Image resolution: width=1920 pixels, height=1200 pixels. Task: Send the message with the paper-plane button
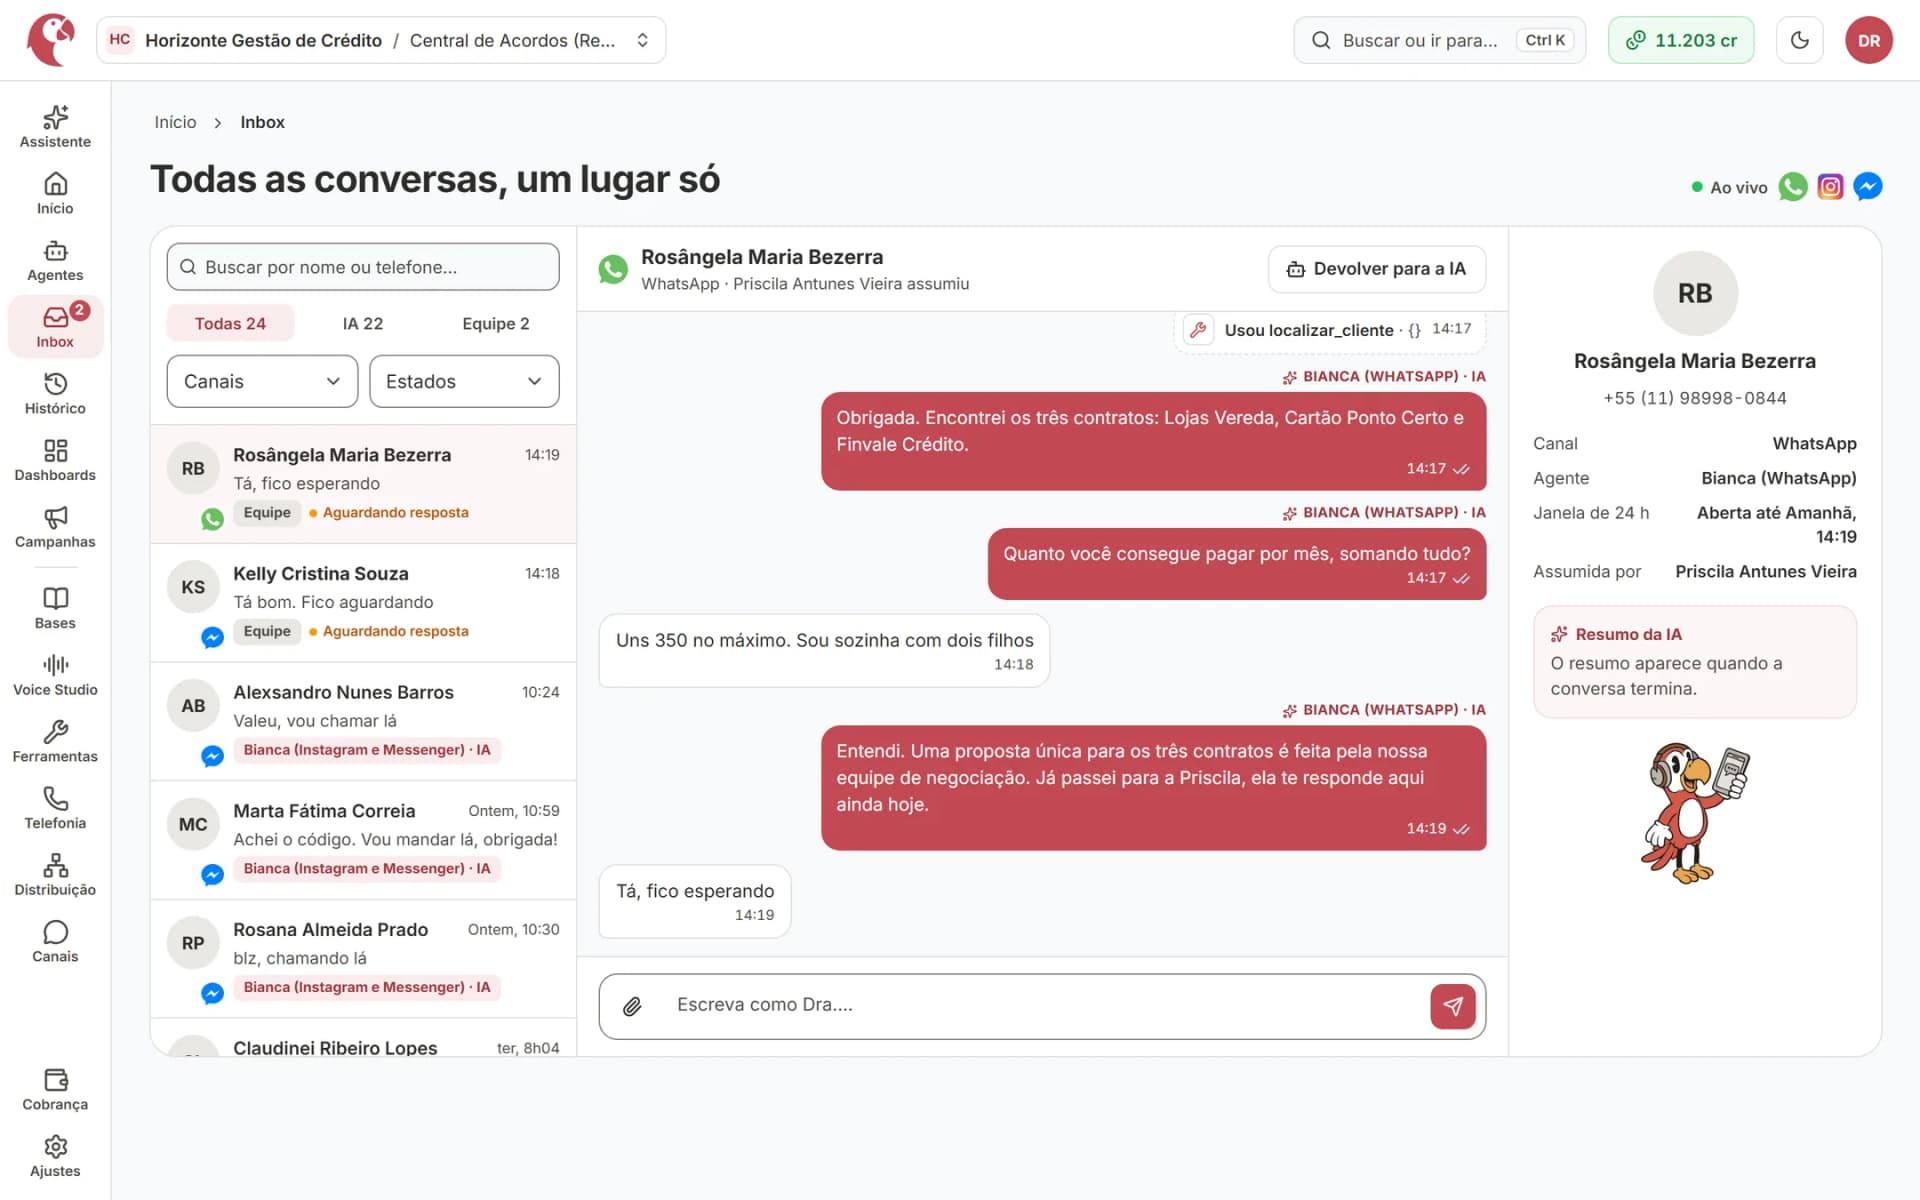coord(1453,1006)
